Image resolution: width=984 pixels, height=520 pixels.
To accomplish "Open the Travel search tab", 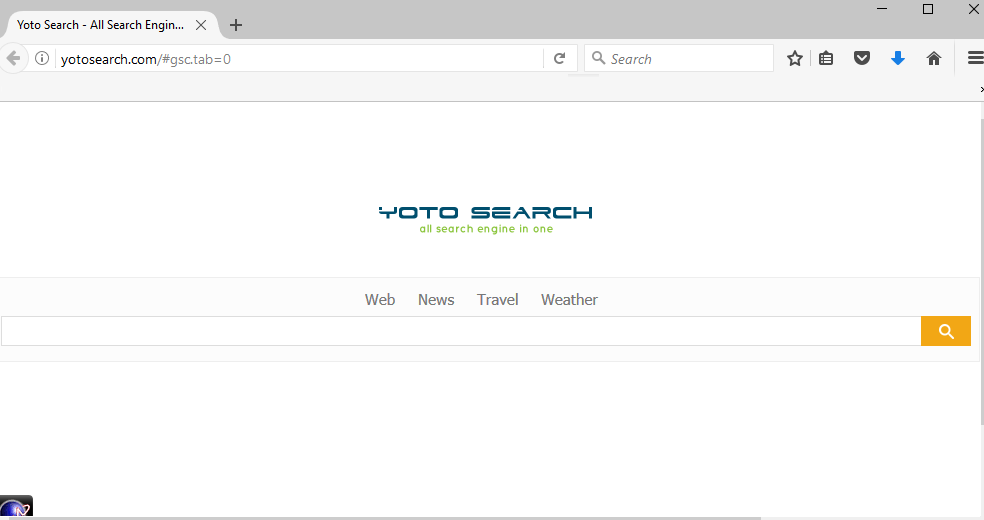I will (497, 300).
